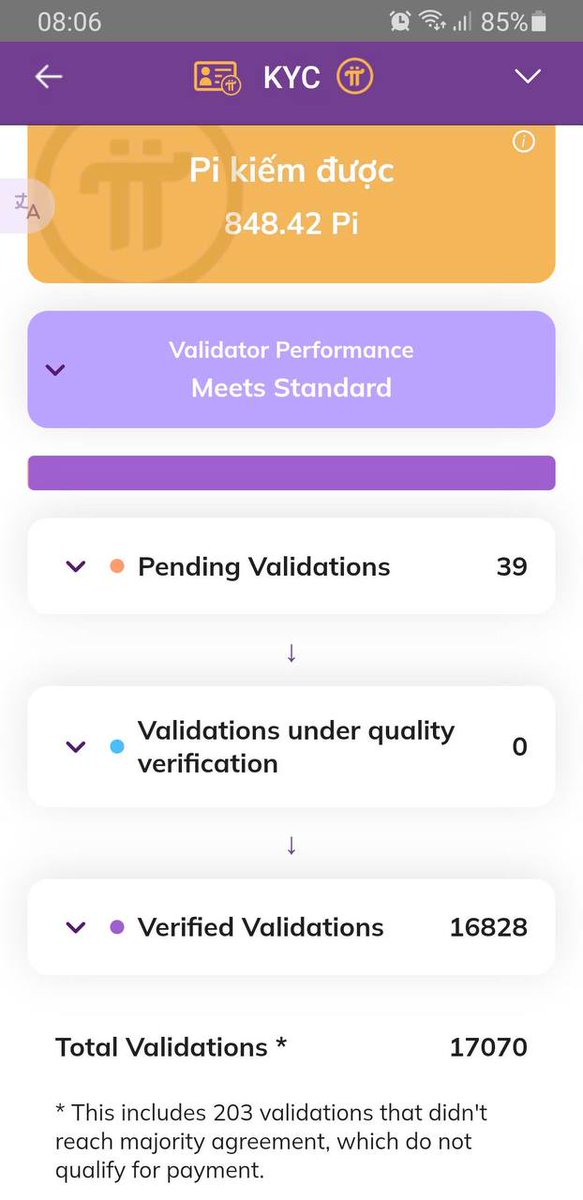Tap the orange Pending Validations dot

click(x=117, y=567)
